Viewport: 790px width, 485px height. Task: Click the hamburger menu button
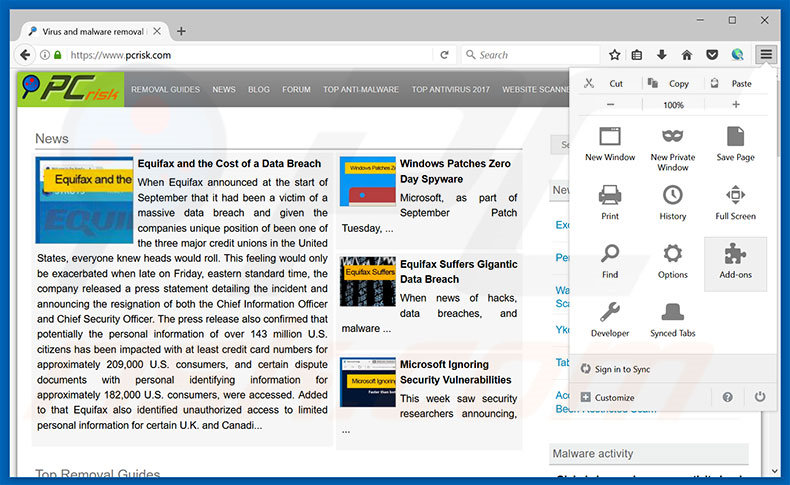click(x=766, y=54)
